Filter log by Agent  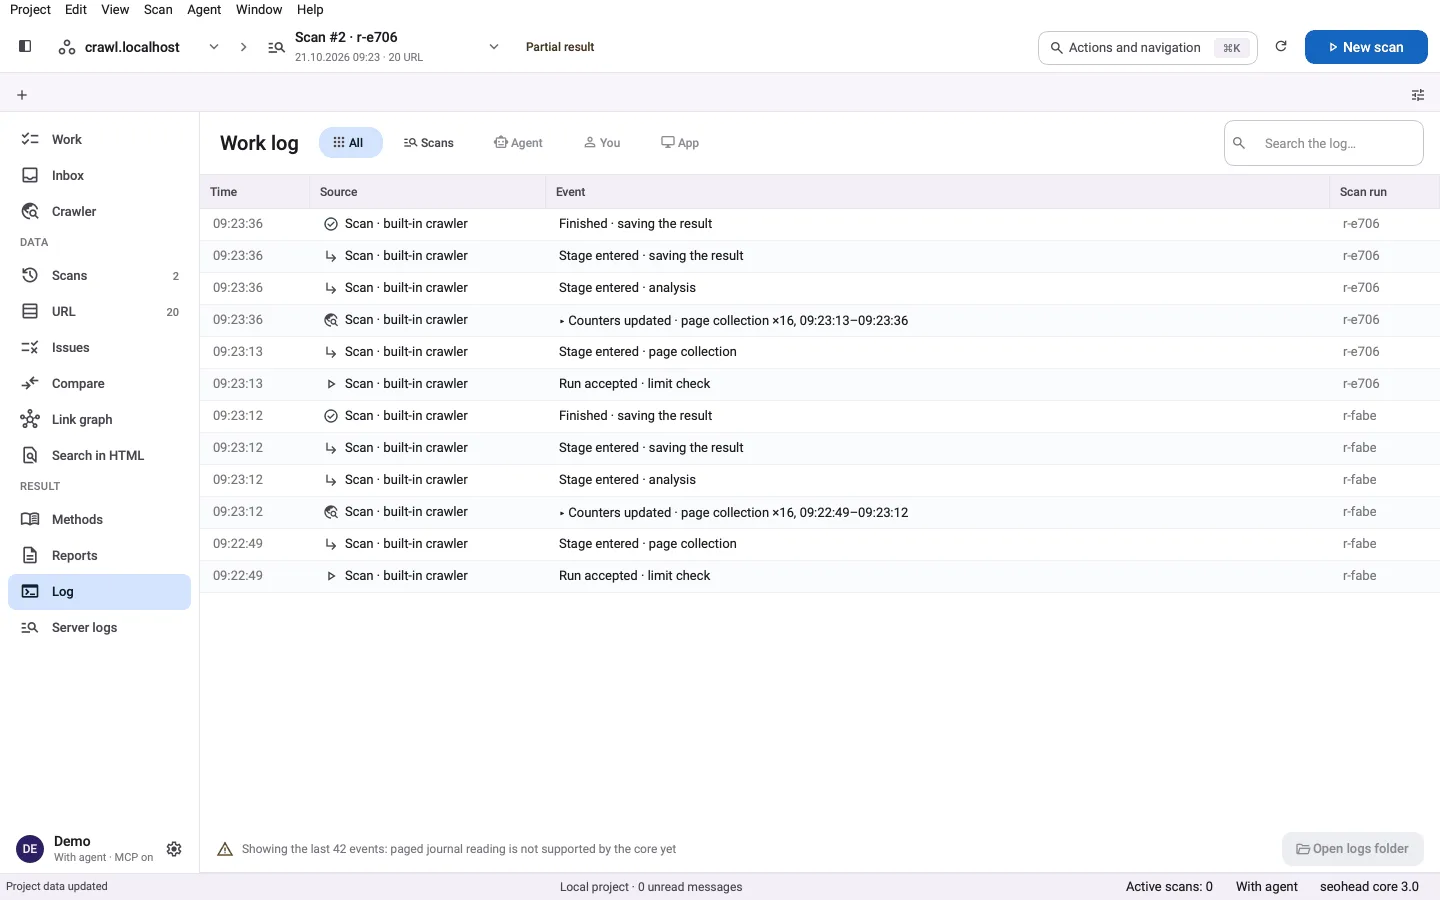click(x=518, y=143)
